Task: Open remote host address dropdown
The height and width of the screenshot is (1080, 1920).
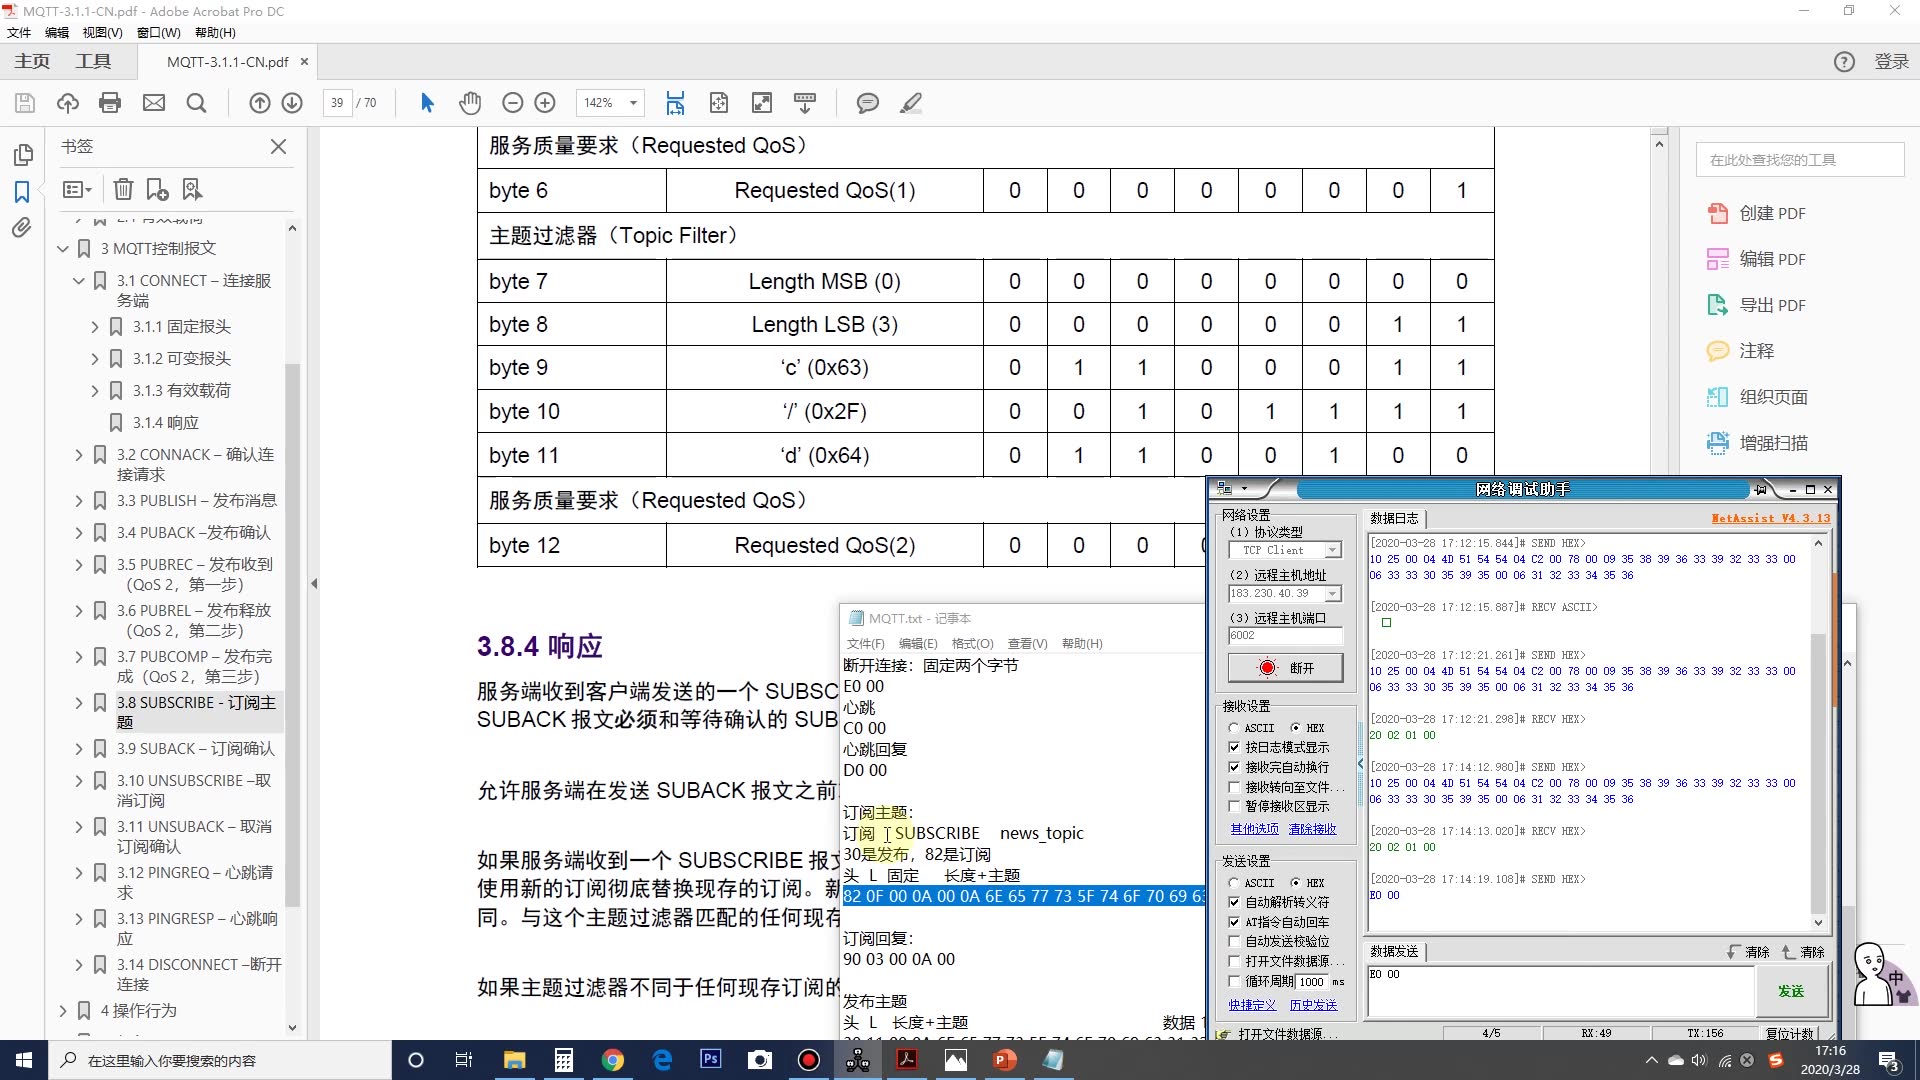Action: 1333,593
